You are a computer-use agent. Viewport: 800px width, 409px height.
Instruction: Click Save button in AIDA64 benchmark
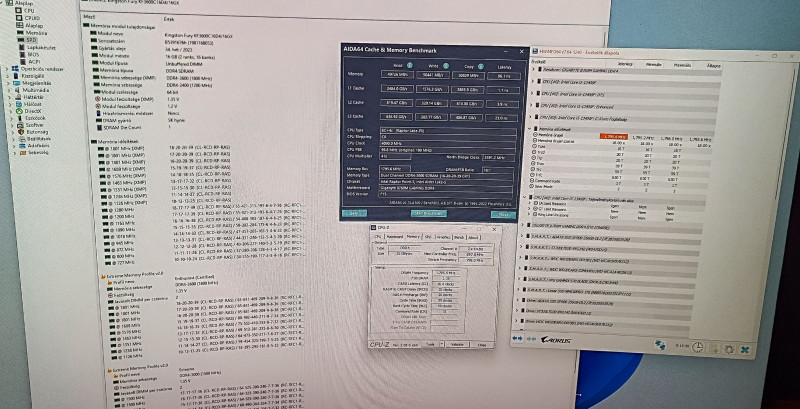point(355,213)
